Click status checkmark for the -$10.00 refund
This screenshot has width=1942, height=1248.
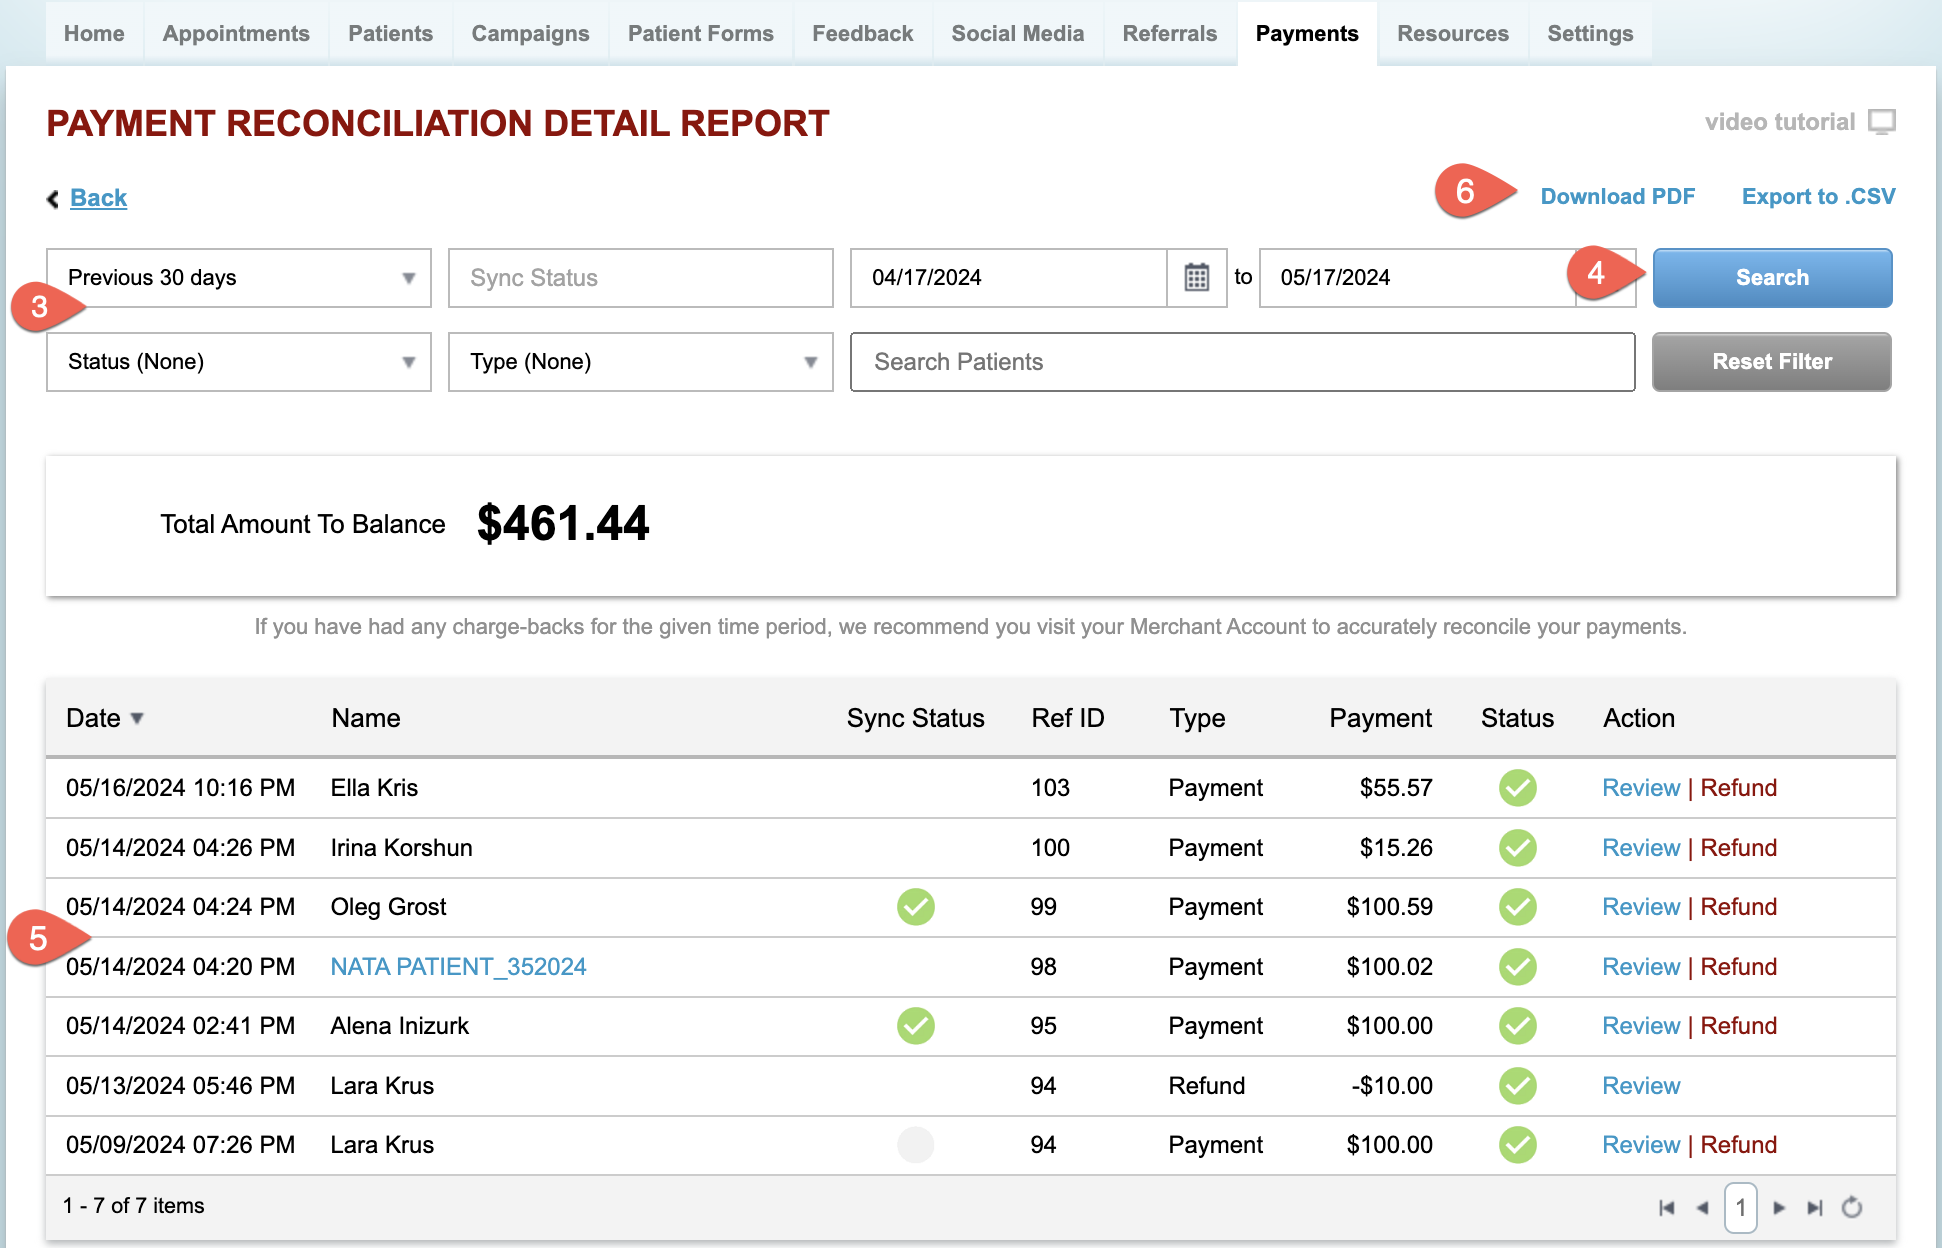click(1517, 1086)
